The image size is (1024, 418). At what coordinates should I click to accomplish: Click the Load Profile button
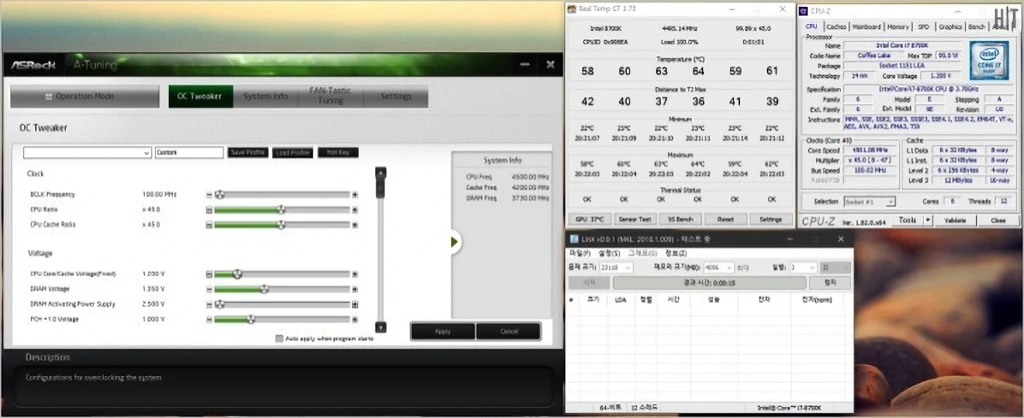click(x=293, y=152)
